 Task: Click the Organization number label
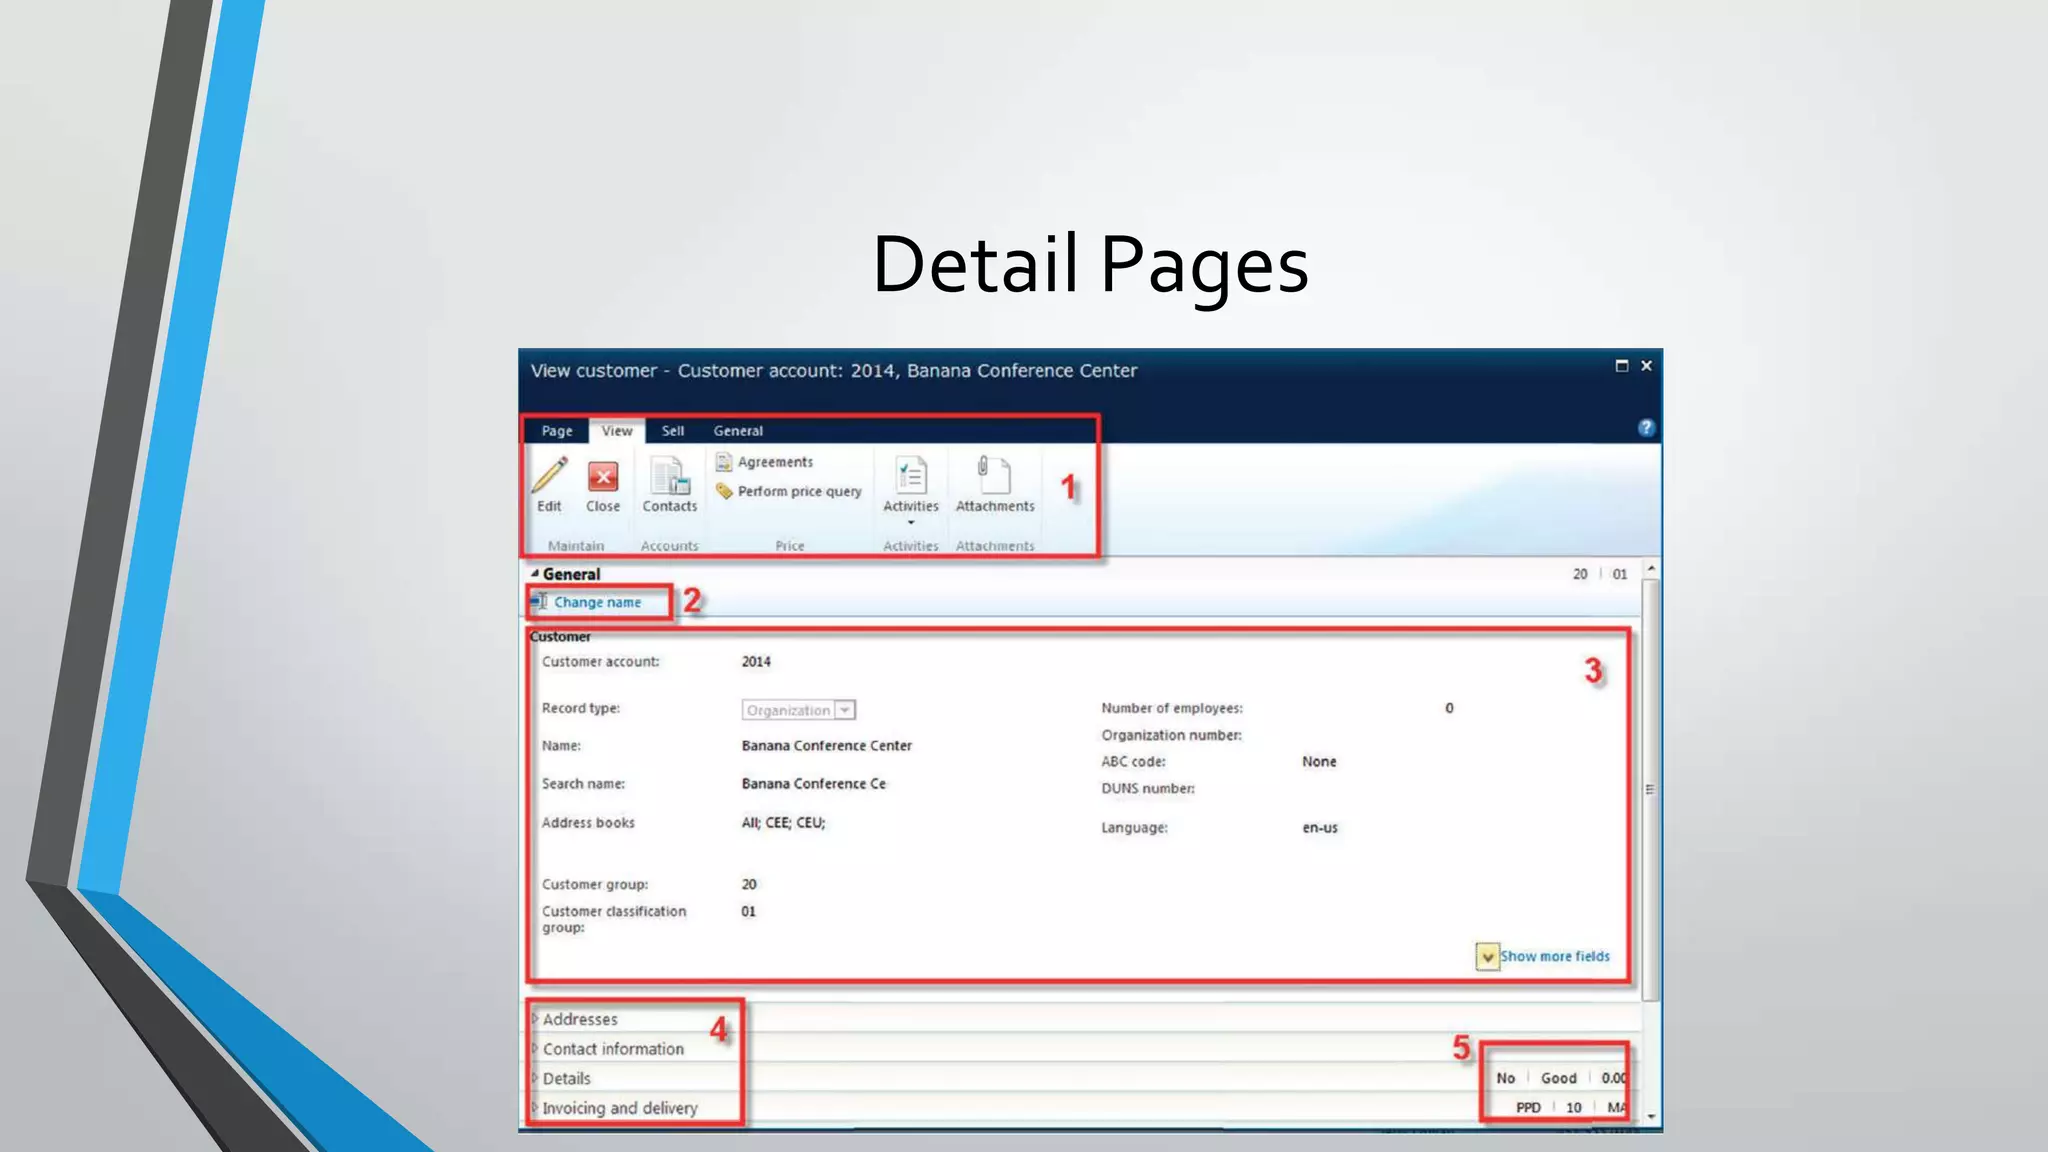pyautogui.click(x=1171, y=735)
